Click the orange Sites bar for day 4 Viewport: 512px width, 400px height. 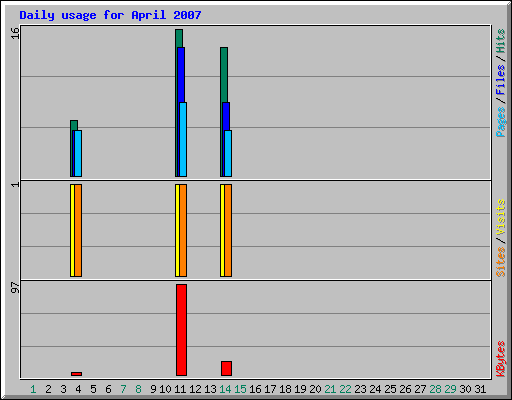pyautogui.click(x=78, y=230)
